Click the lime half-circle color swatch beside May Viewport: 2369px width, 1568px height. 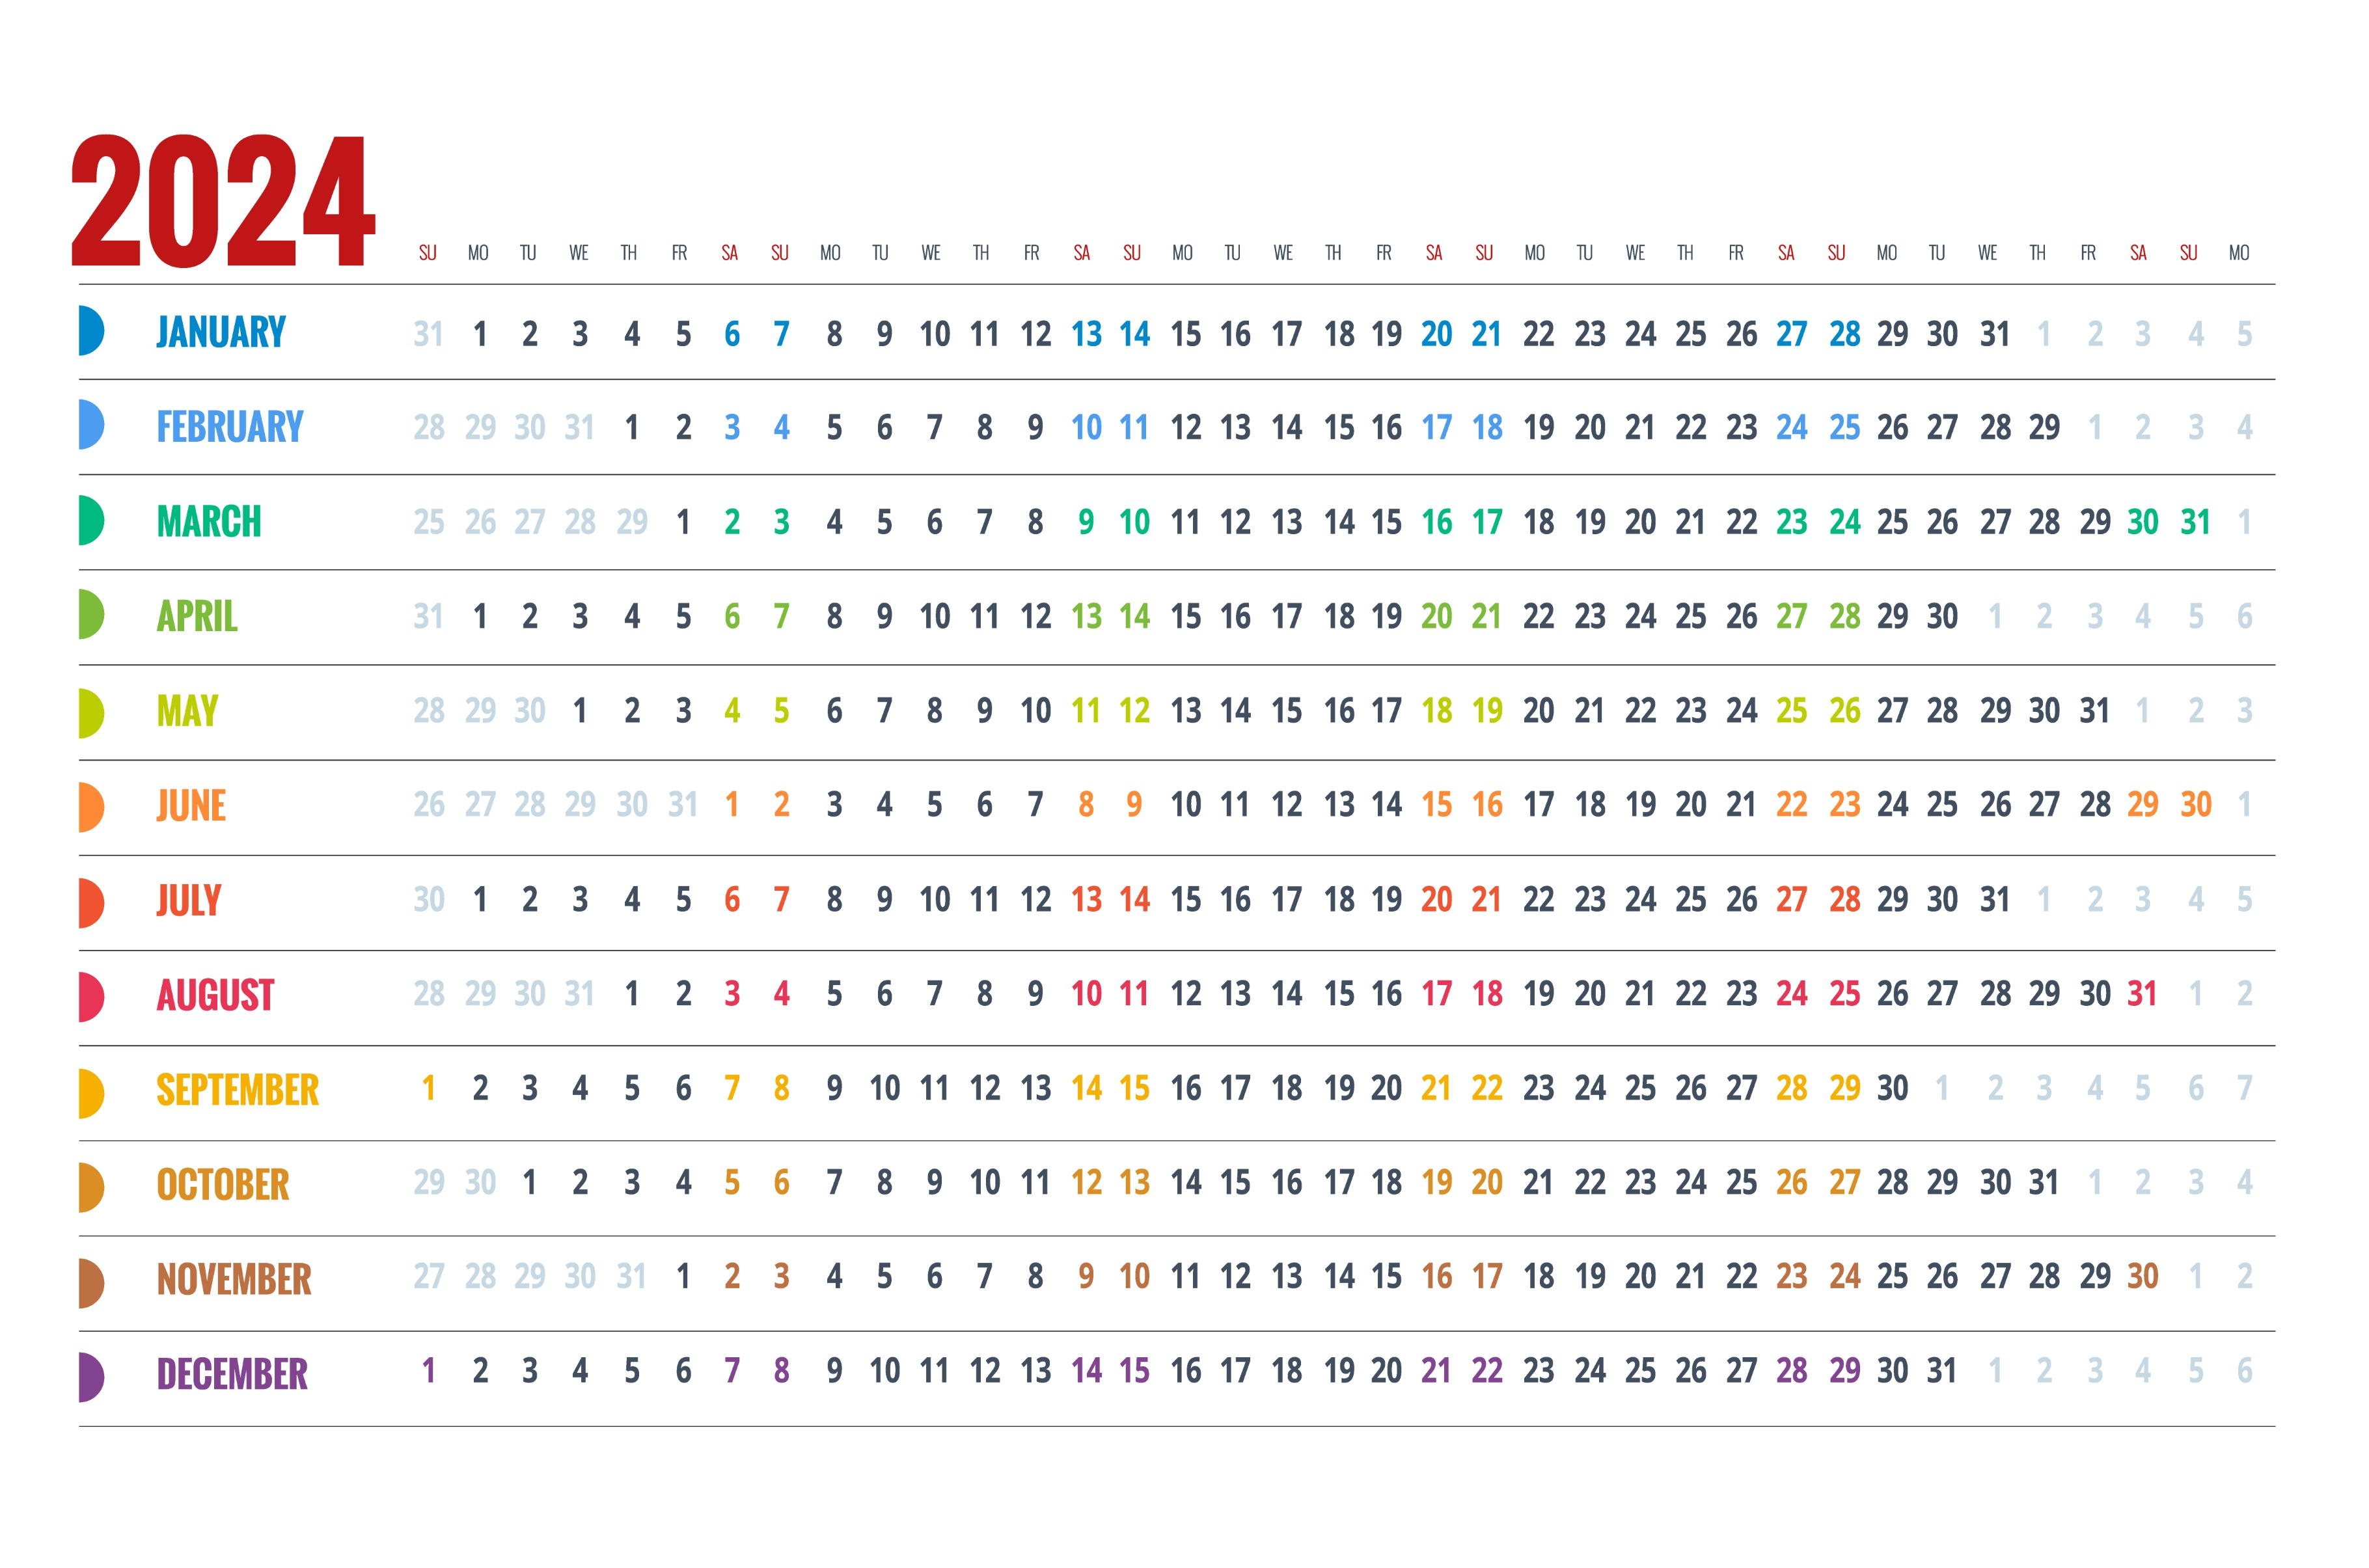91,713
